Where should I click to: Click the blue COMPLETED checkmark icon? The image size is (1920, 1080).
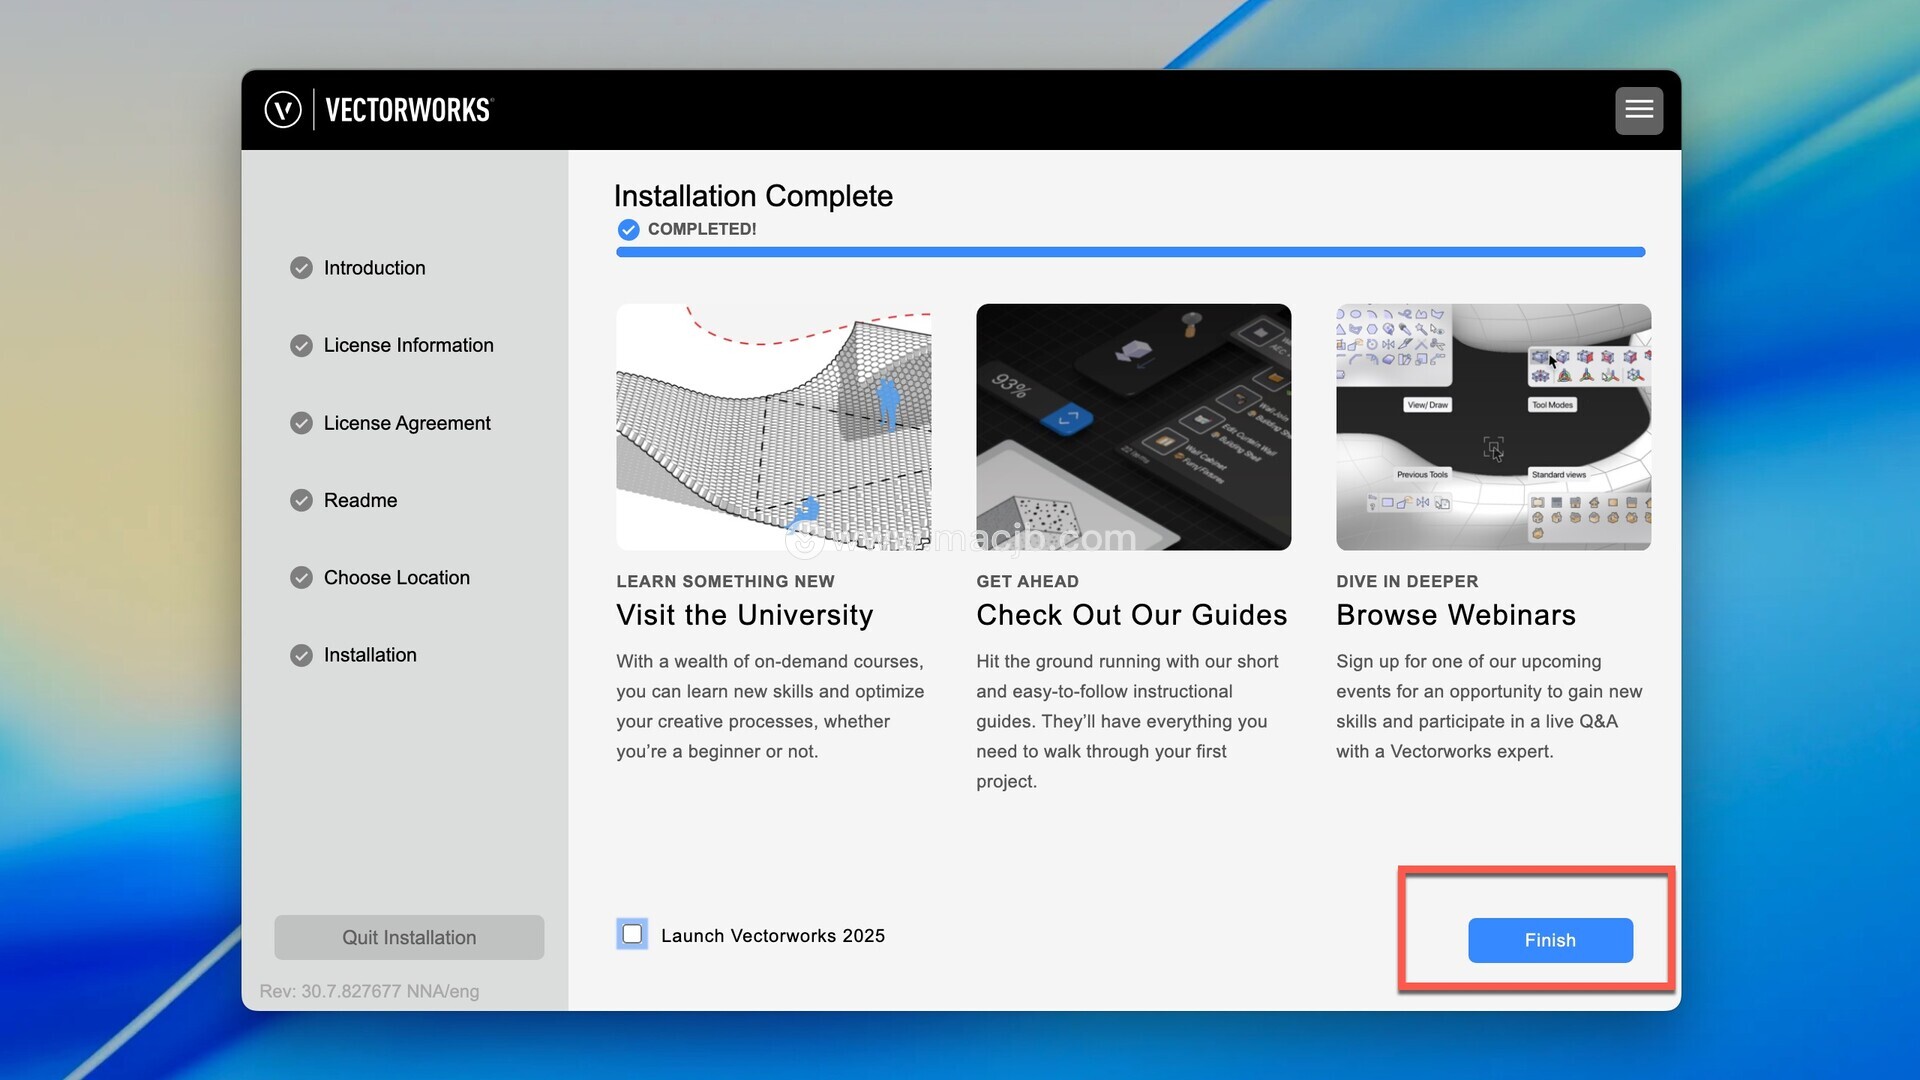[x=628, y=230]
